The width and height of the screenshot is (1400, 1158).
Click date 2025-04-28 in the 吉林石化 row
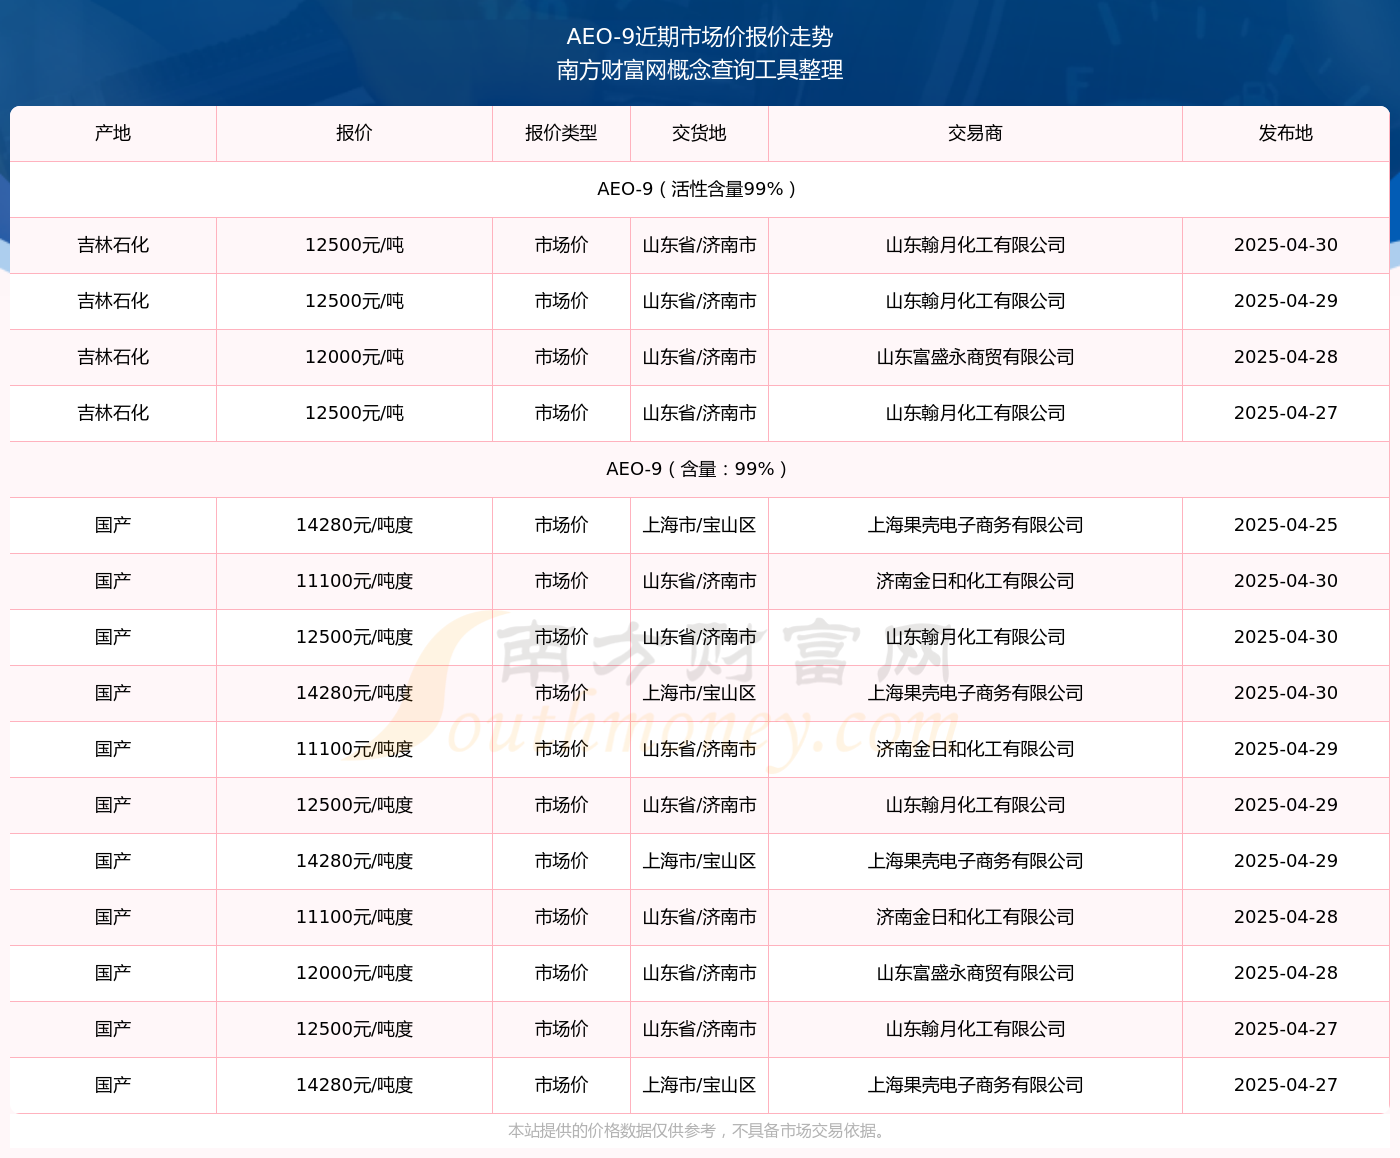point(1285,357)
